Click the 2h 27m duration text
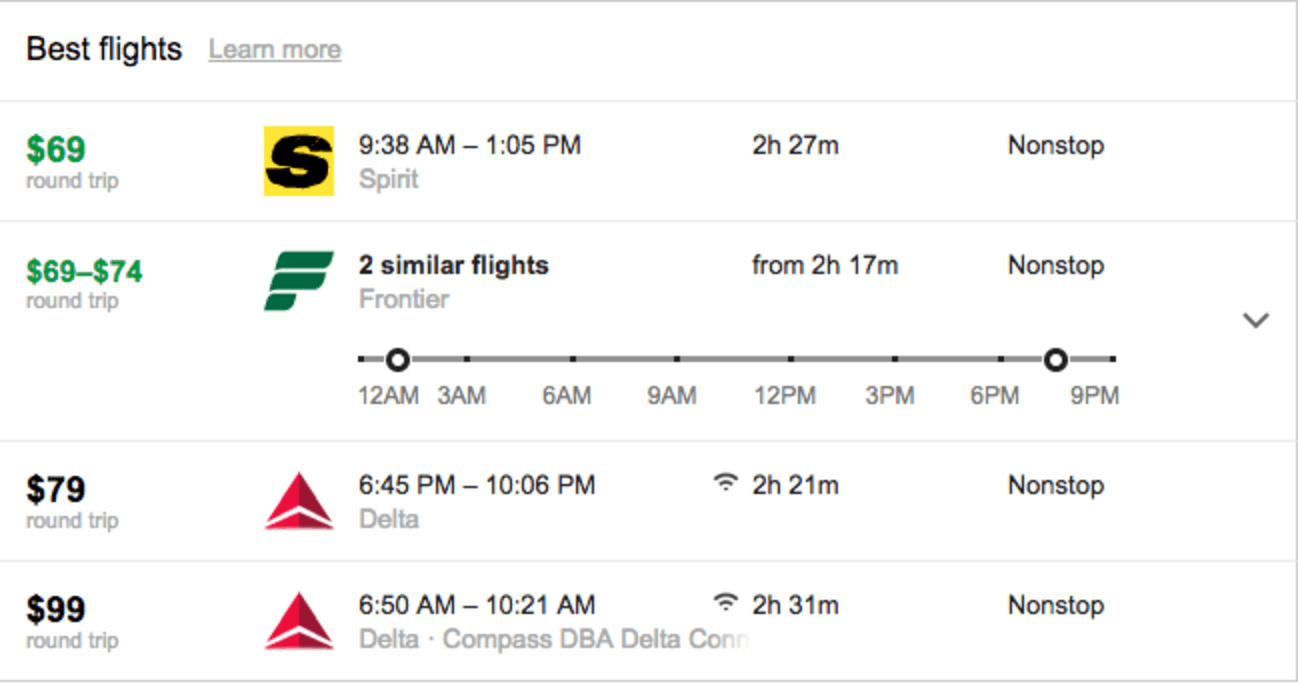The width and height of the screenshot is (1298, 684). pyautogui.click(x=793, y=146)
